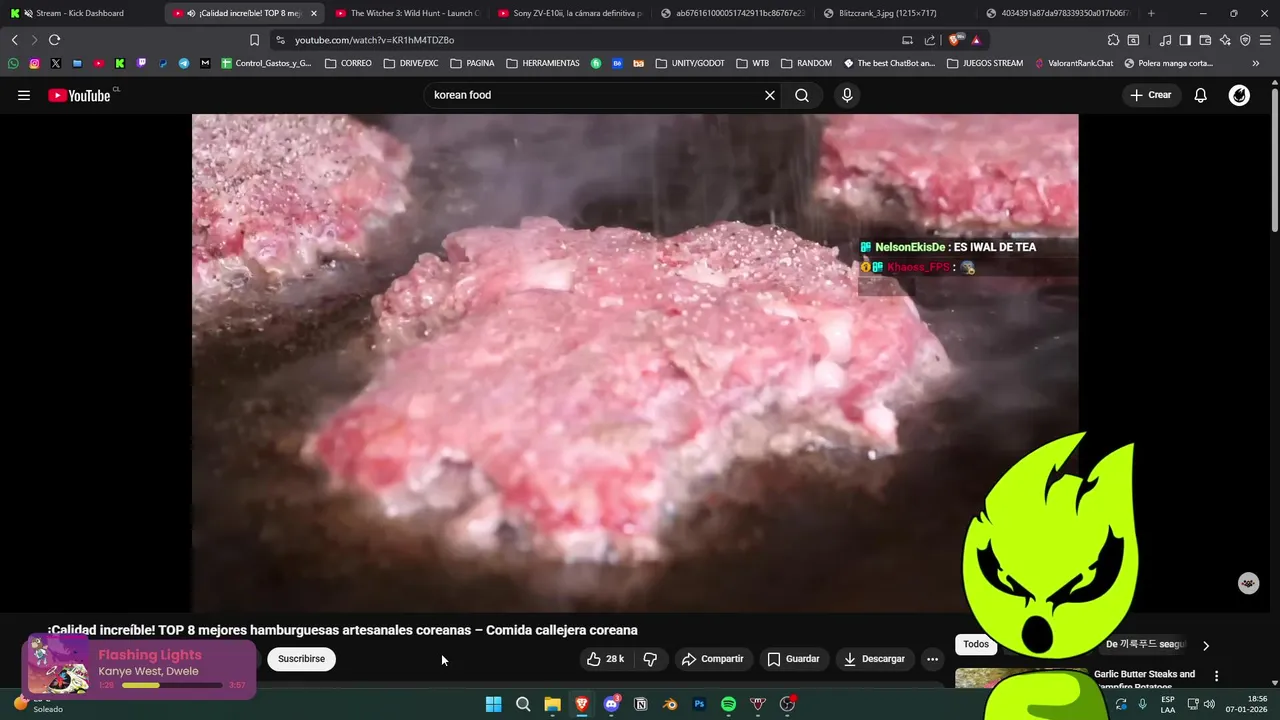
Task: Open the WhatsApp bookmark icon
Action: coord(13,63)
